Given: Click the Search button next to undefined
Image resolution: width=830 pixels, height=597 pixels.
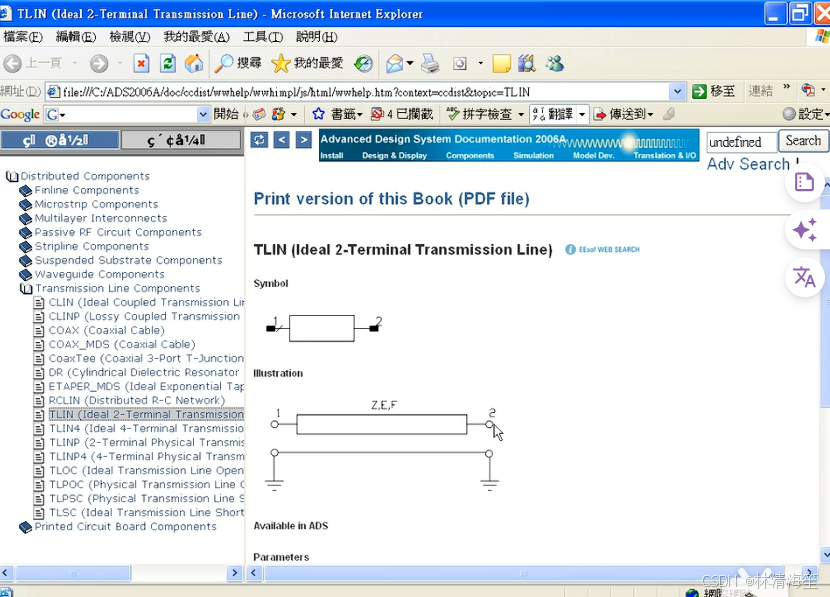Looking at the screenshot, I should [x=803, y=141].
